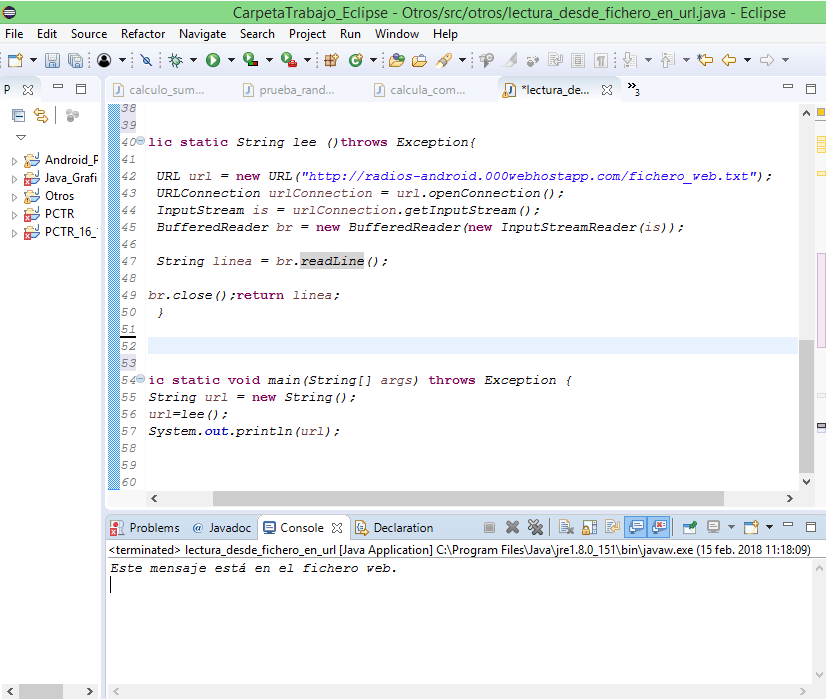Click the Open Task folder icon
Screen dimensions: 826x699
click(419, 60)
